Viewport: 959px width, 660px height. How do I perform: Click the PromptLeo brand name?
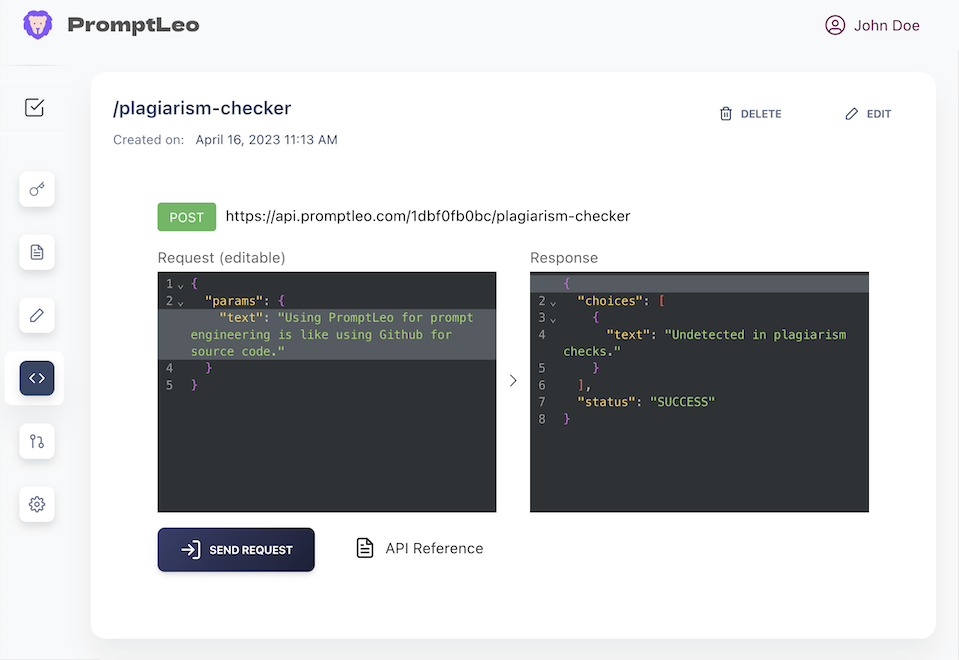(x=133, y=25)
